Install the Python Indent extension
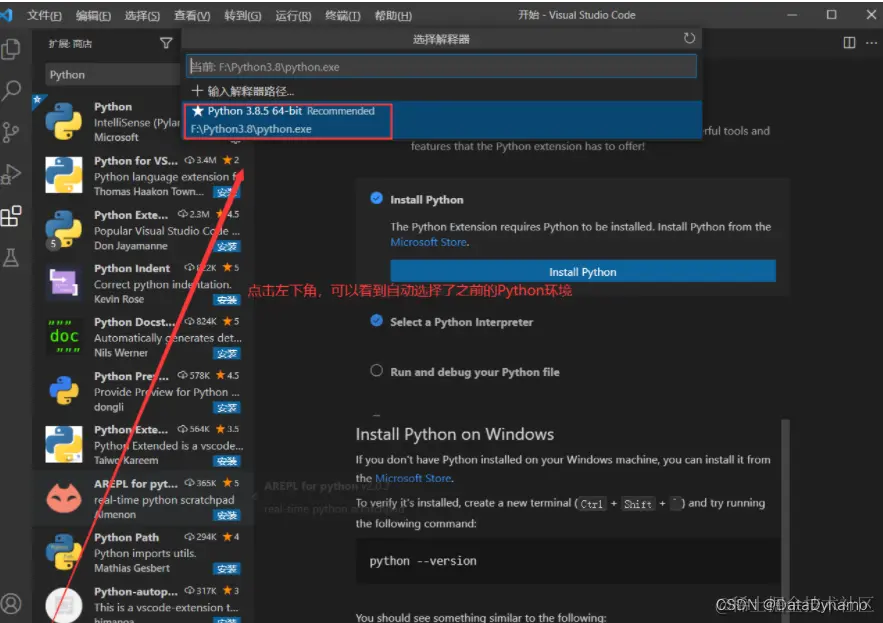 (226, 300)
